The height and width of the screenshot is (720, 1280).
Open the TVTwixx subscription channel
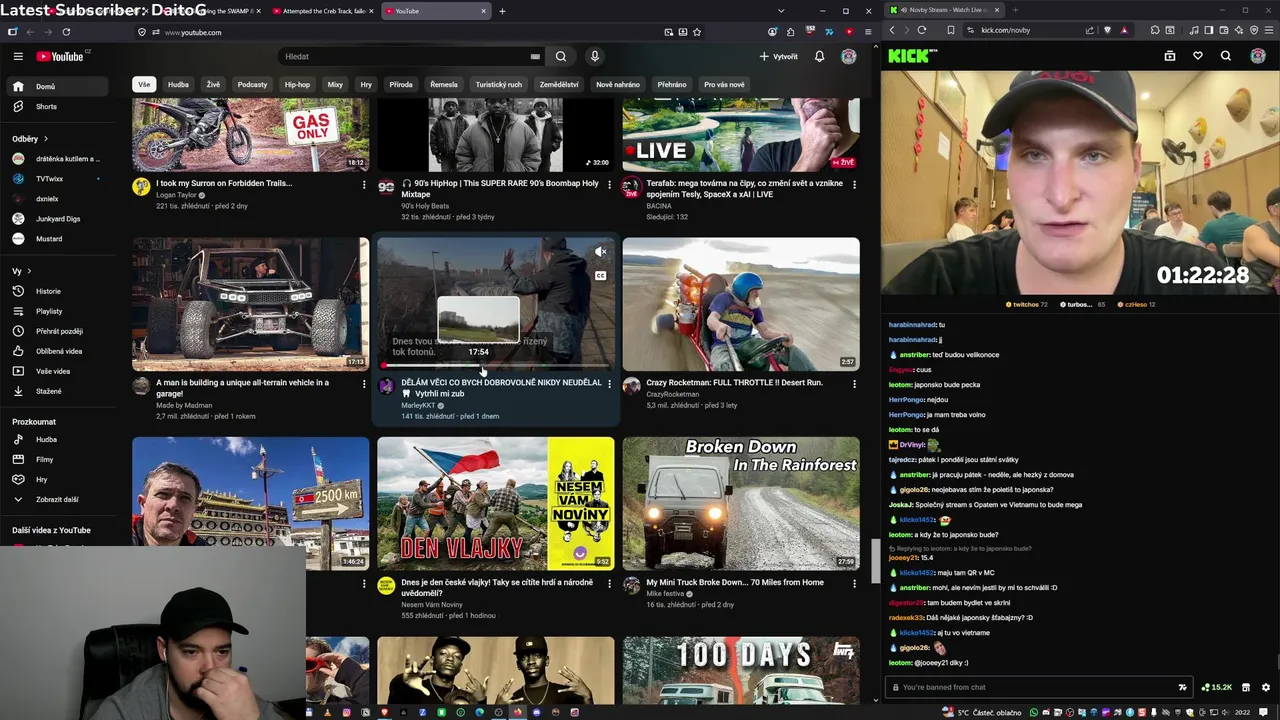pos(58,179)
